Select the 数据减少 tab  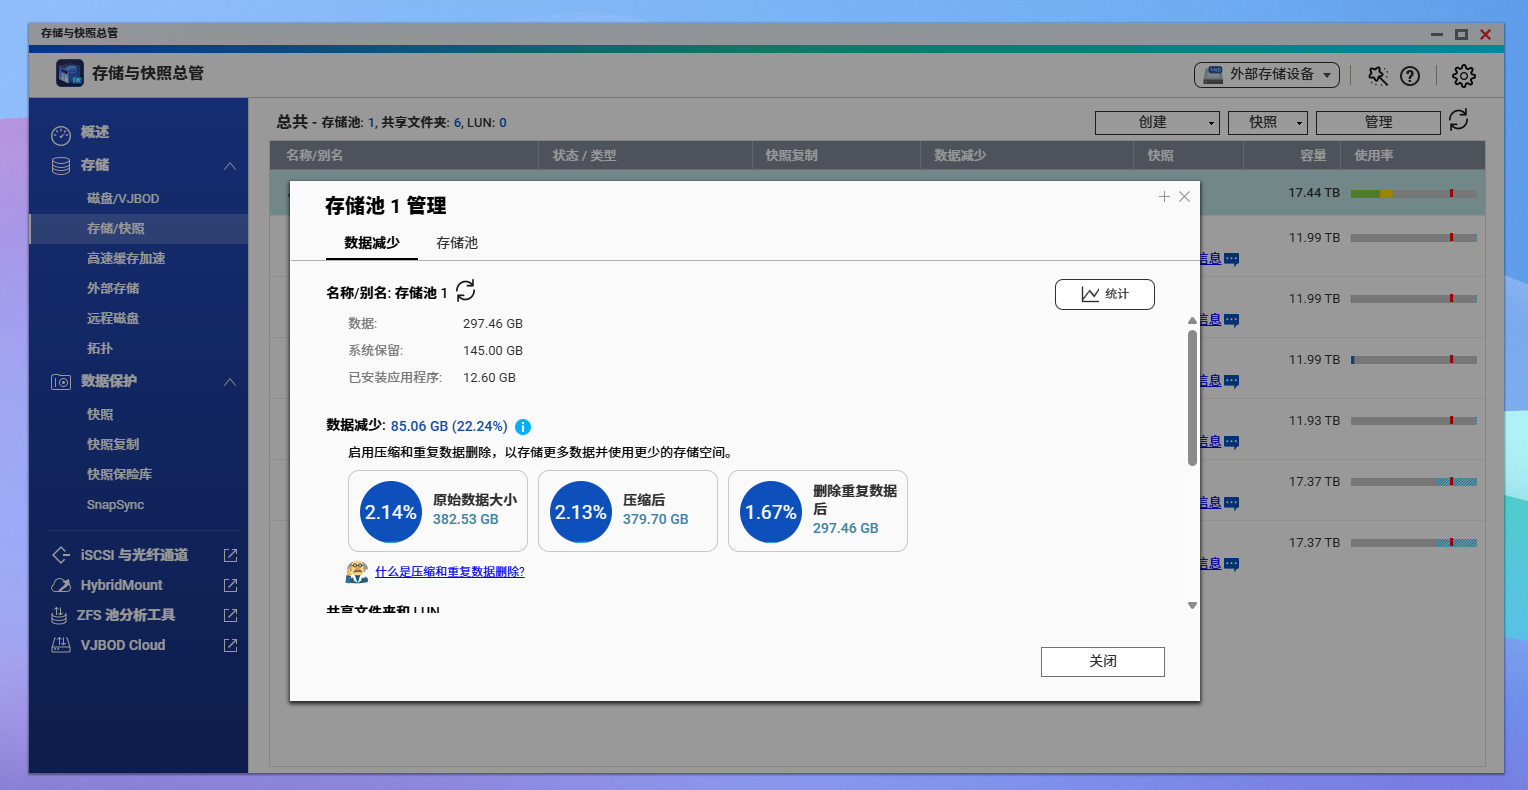point(372,243)
